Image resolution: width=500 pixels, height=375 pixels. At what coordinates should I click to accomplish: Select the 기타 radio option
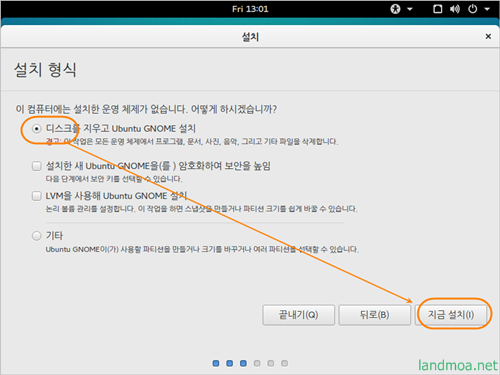[37, 236]
